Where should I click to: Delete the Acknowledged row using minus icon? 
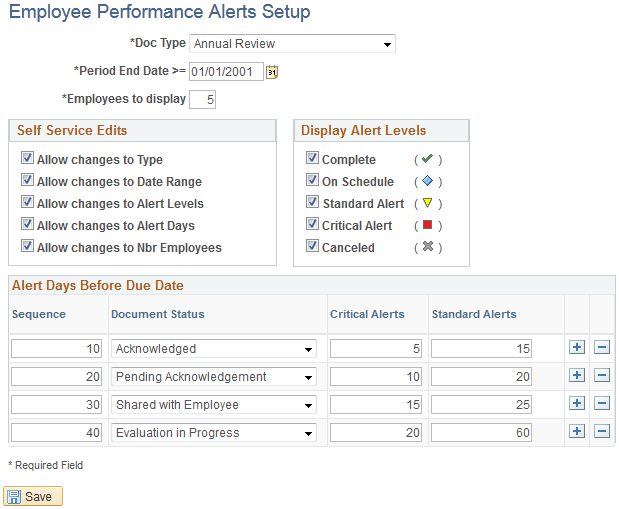601,348
